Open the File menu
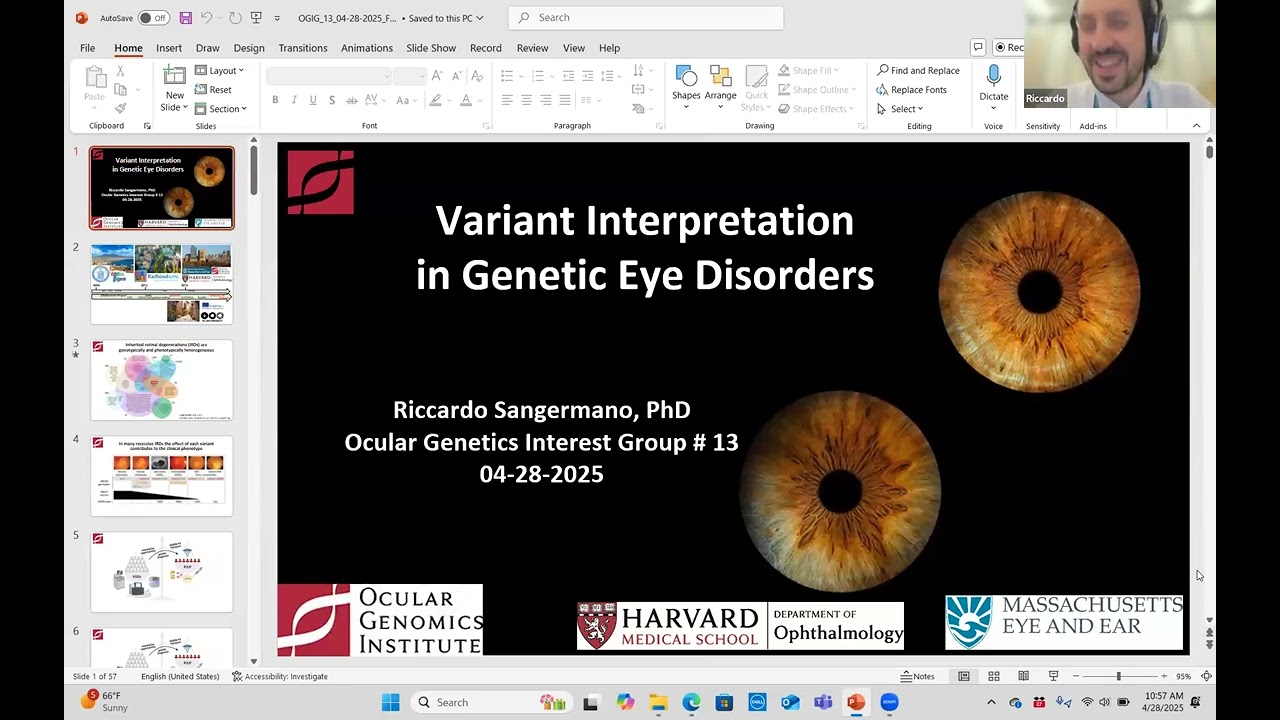1280x720 pixels. click(88, 48)
